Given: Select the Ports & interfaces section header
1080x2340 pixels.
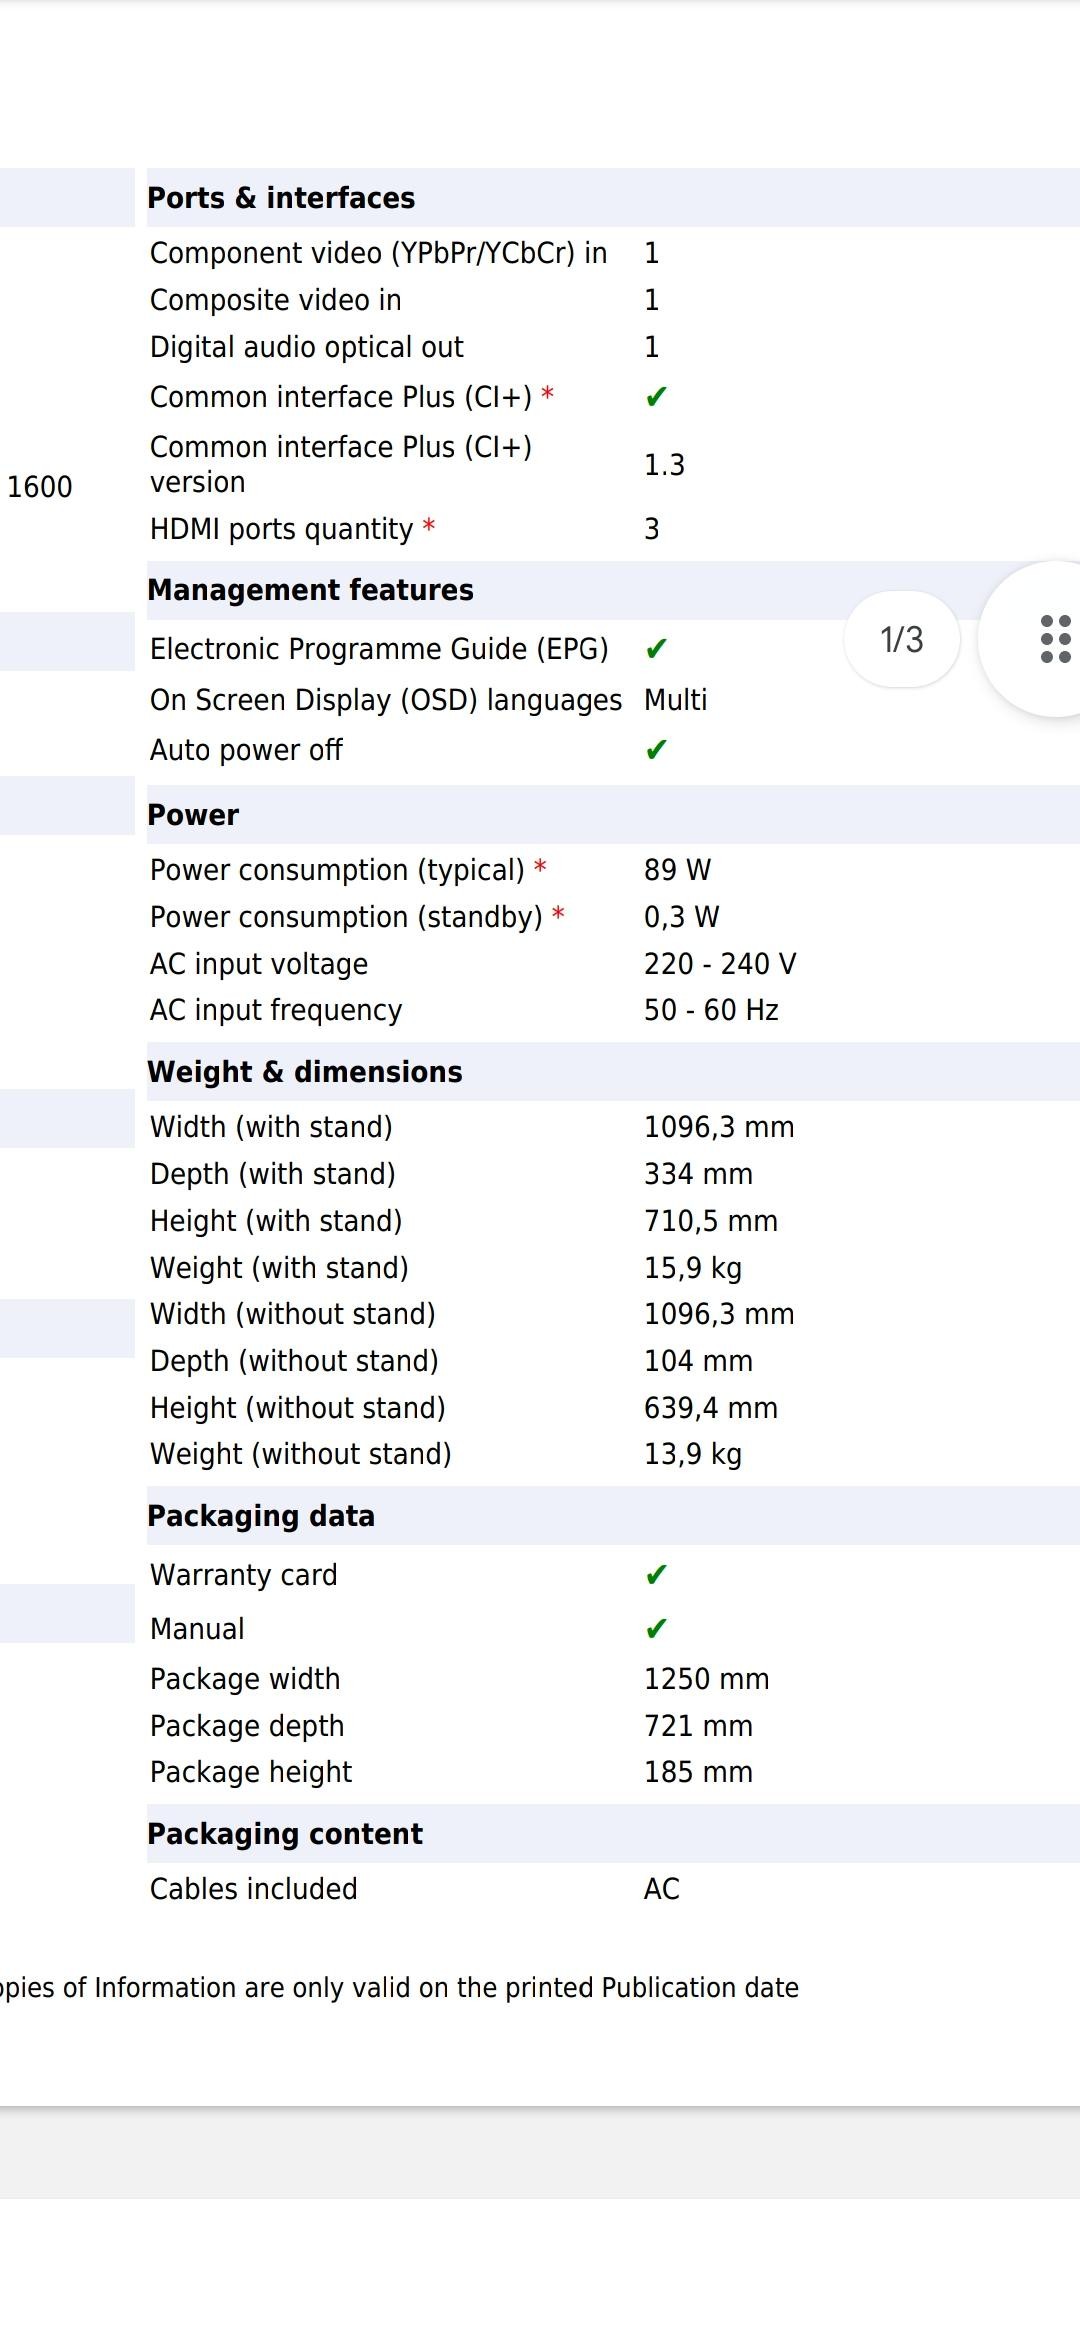Looking at the screenshot, I should point(281,198).
